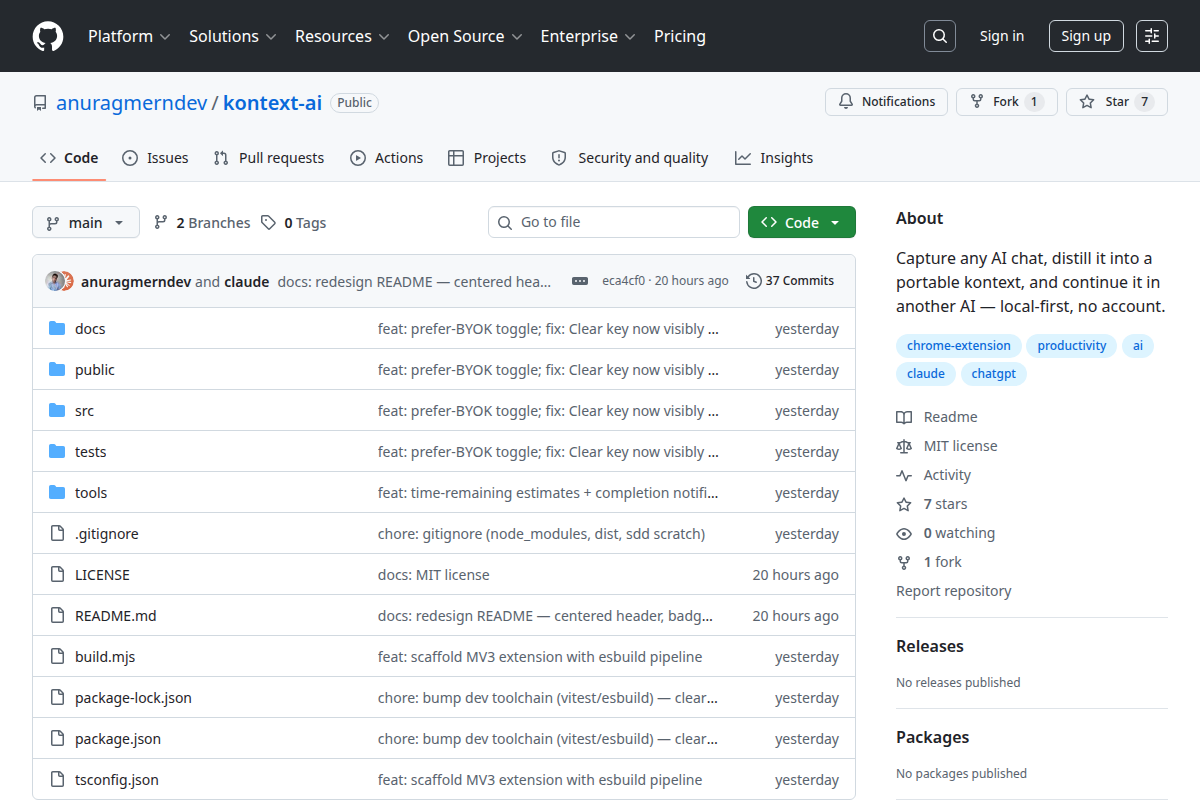Click the chatgpt topic tag
The image size is (1200, 800).
pyautogui.click(x=993, y=374)
